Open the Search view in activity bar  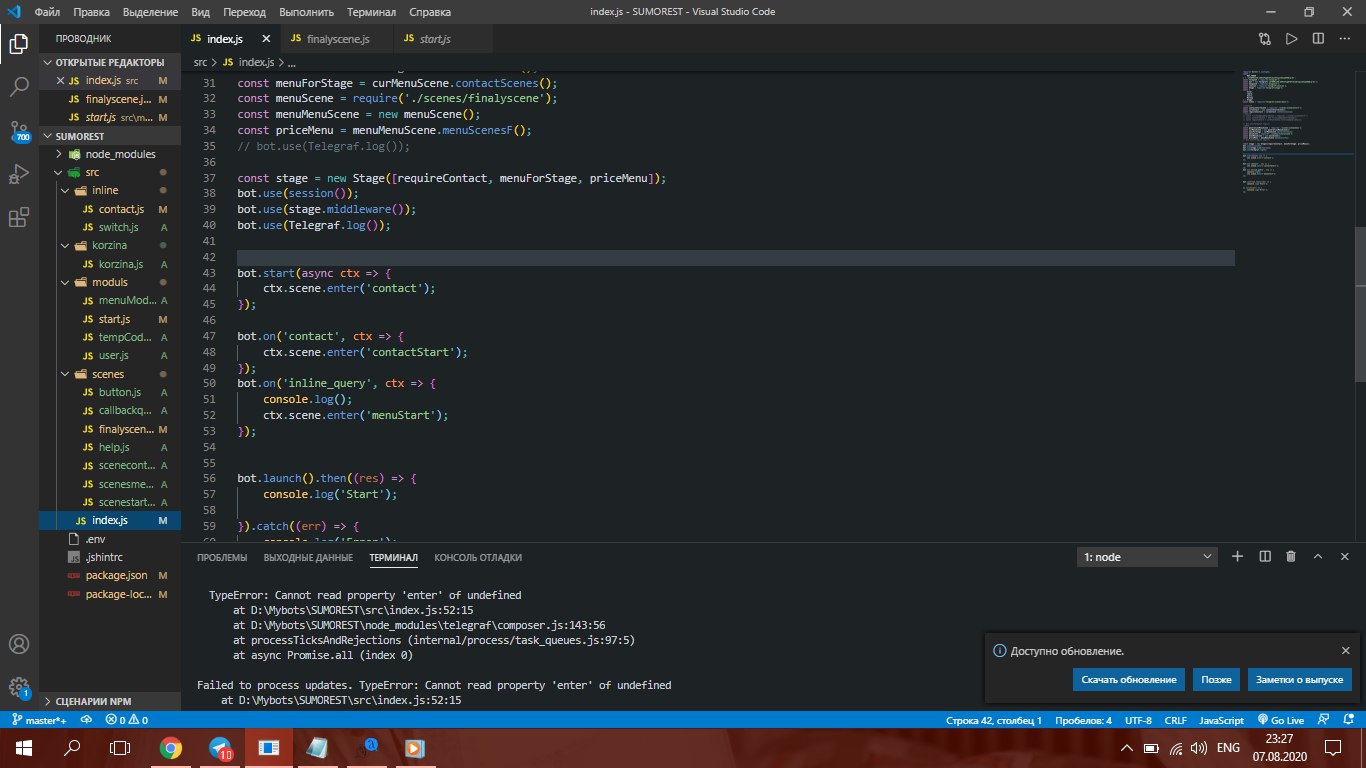point(19,87)
